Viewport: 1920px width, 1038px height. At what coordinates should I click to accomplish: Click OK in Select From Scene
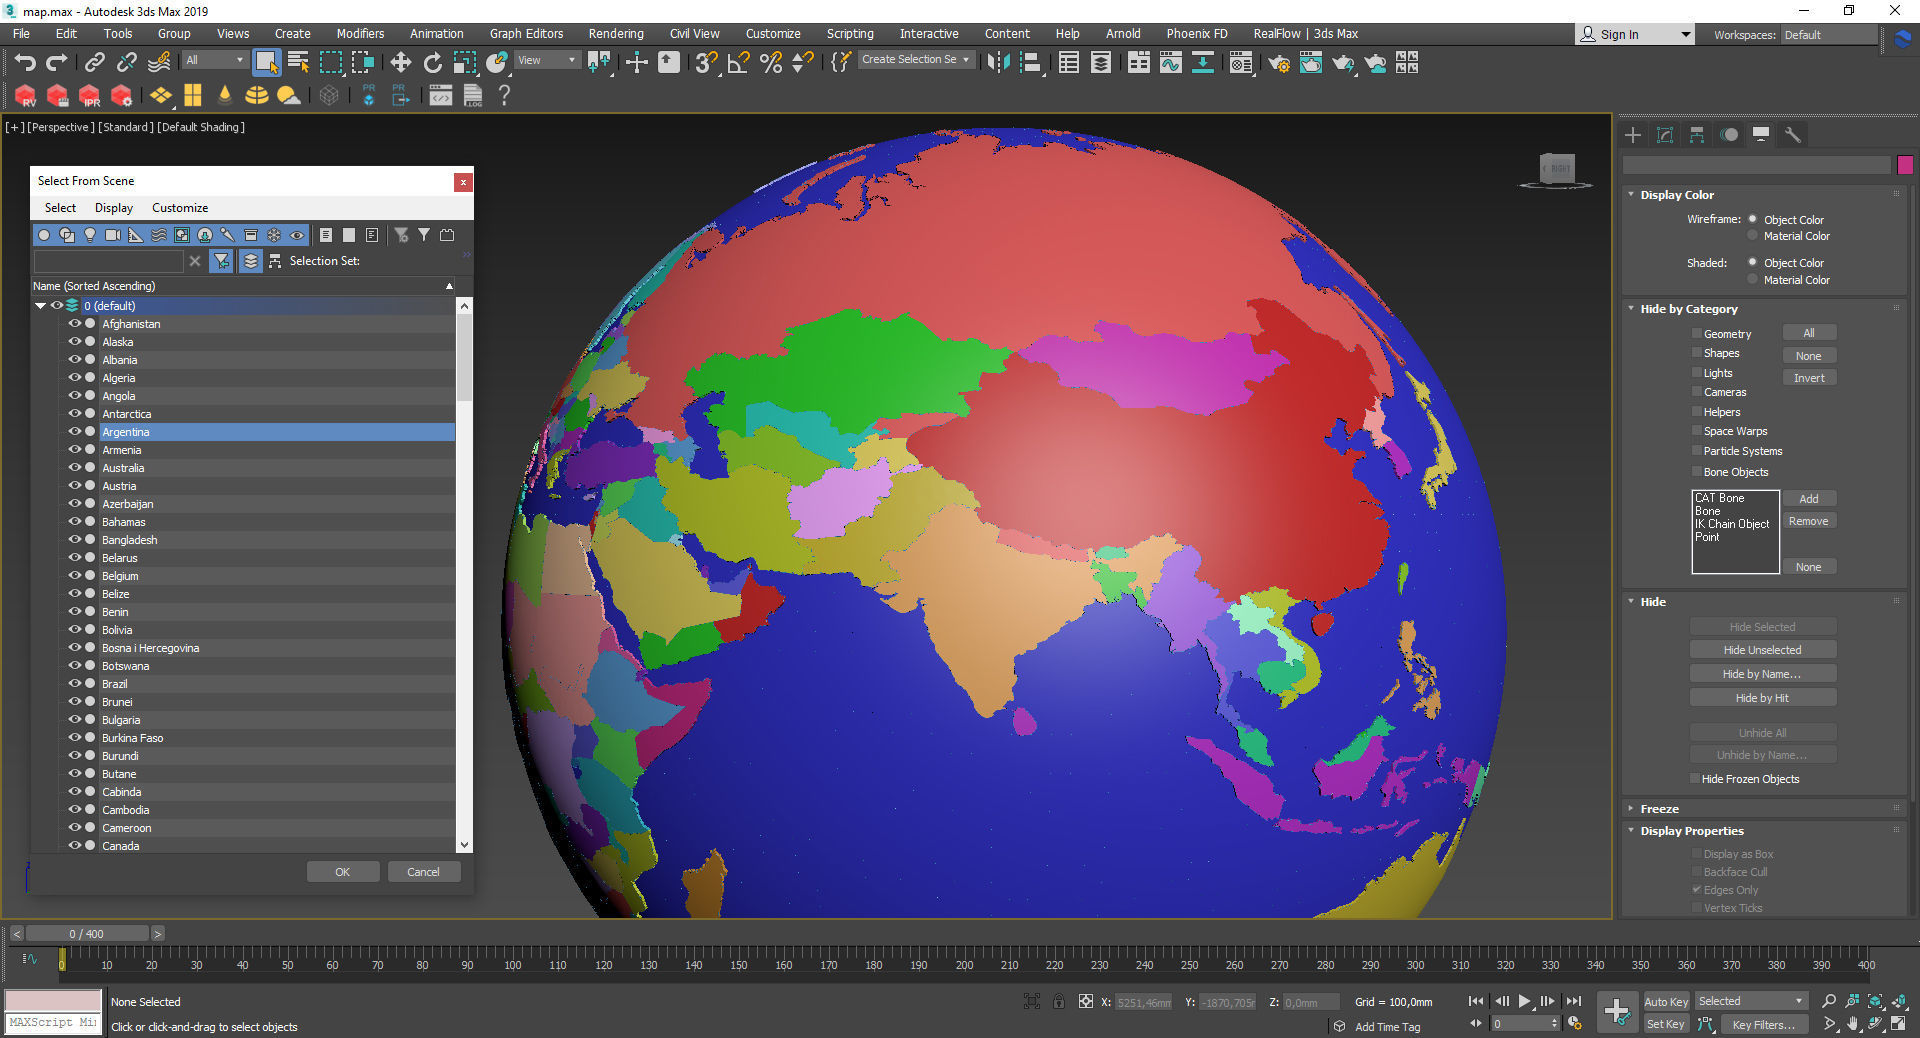tap(343, 872)
